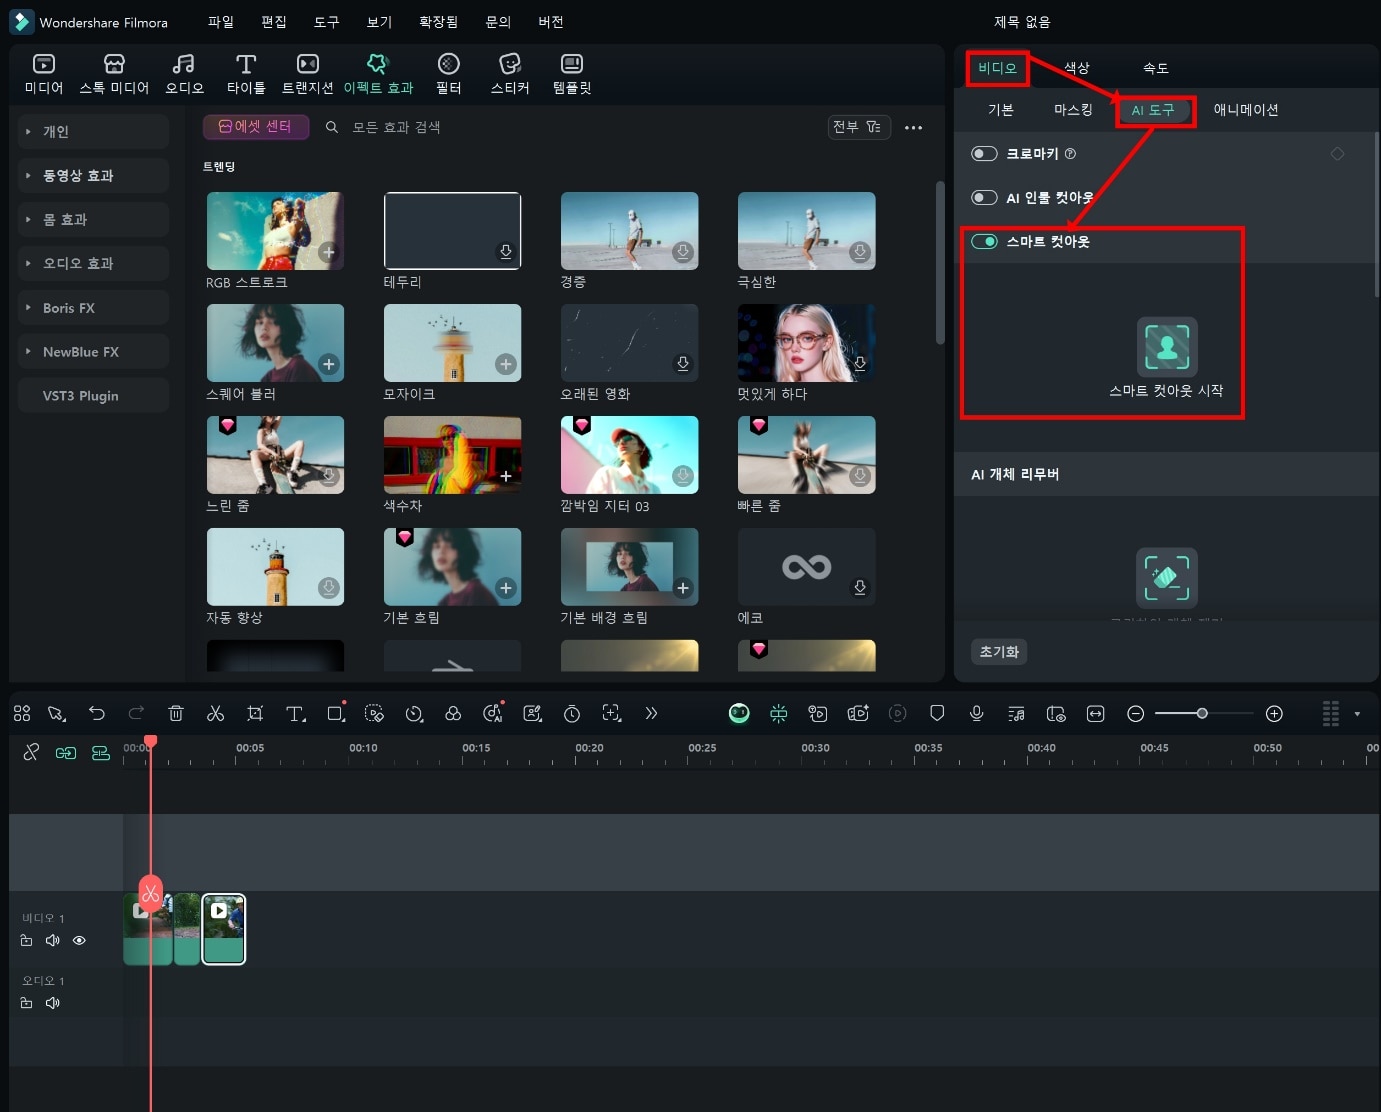Screen dimensions: 1381x1112
Task: Select the RGB 스트로크 effect thumbnail
Action: click(x=275, y=231)
